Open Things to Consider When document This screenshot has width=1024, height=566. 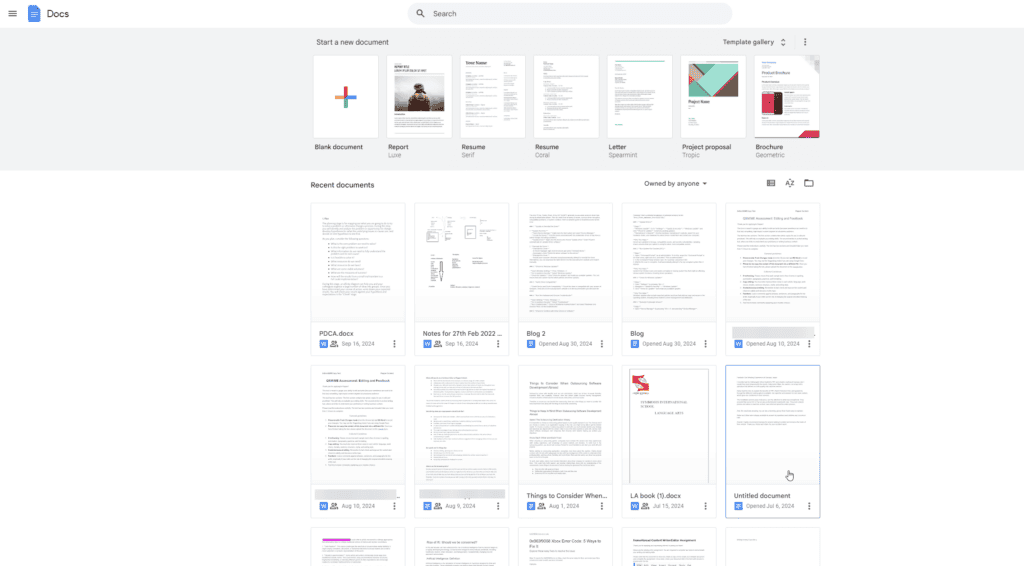click(566, 425)
